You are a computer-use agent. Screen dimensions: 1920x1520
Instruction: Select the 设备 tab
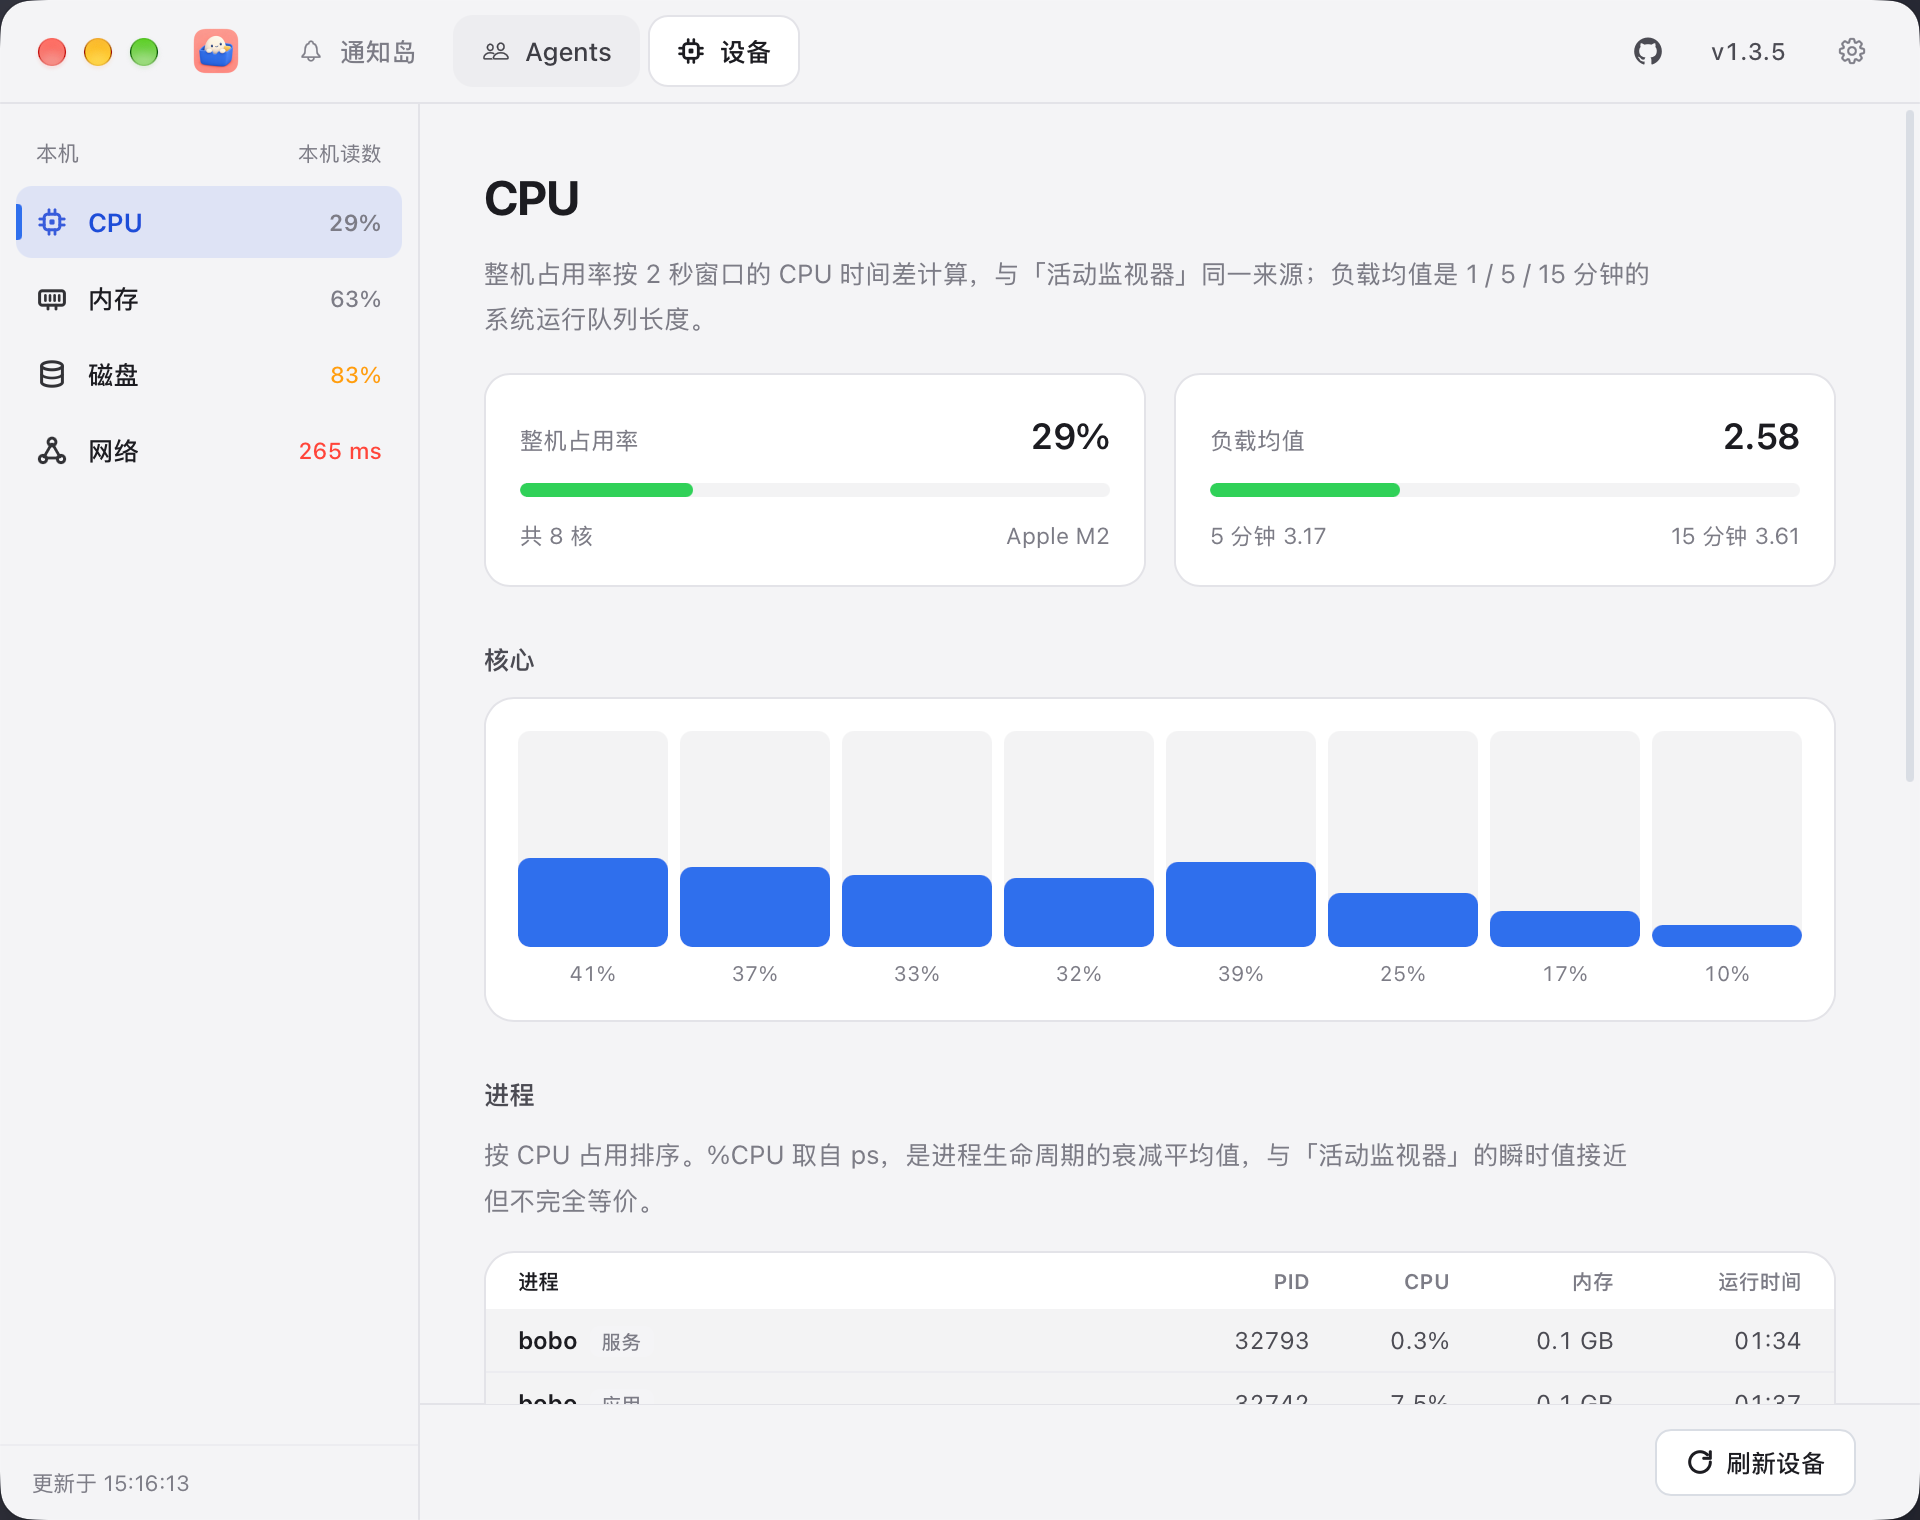(x=724, y=51)
